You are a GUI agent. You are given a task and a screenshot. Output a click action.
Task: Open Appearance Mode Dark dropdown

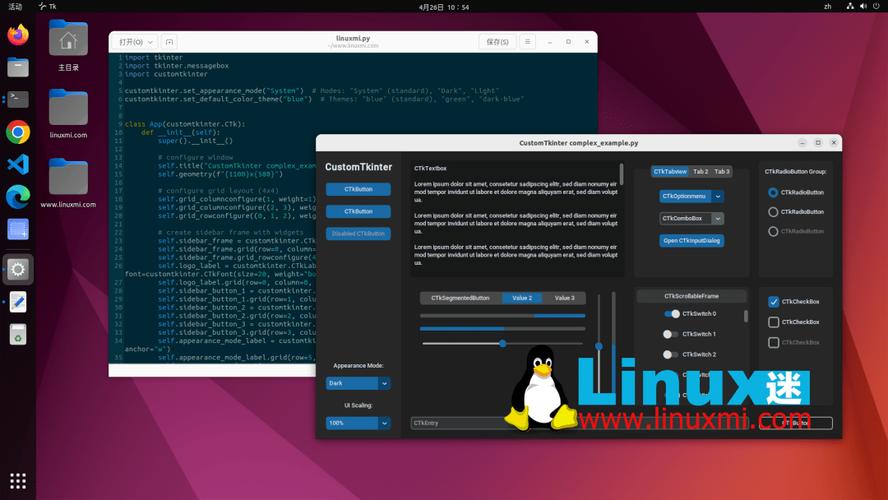(x=358, y=383)
